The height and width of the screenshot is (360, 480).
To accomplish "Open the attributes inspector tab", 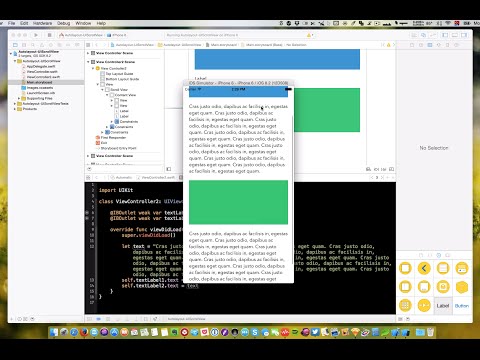I will coord(439,45).
